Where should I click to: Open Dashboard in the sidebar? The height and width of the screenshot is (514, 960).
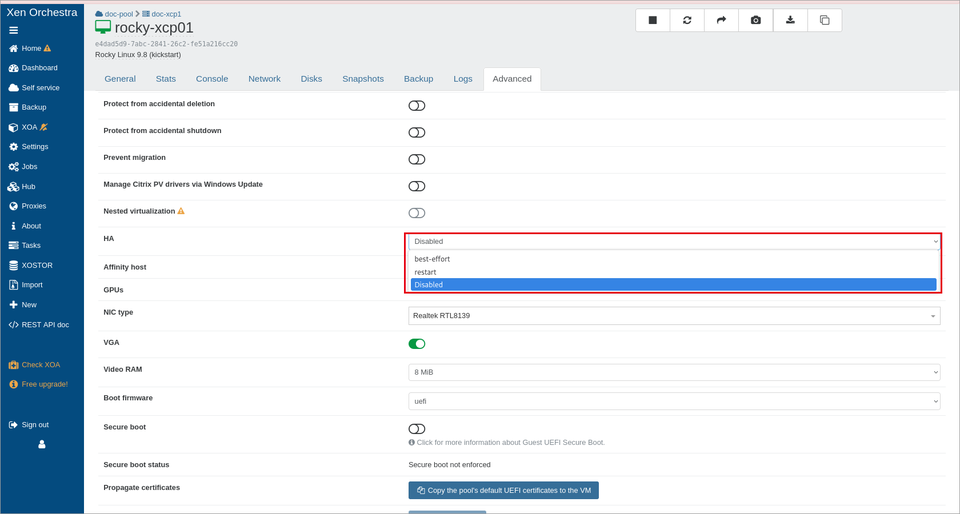click(33, 68)
